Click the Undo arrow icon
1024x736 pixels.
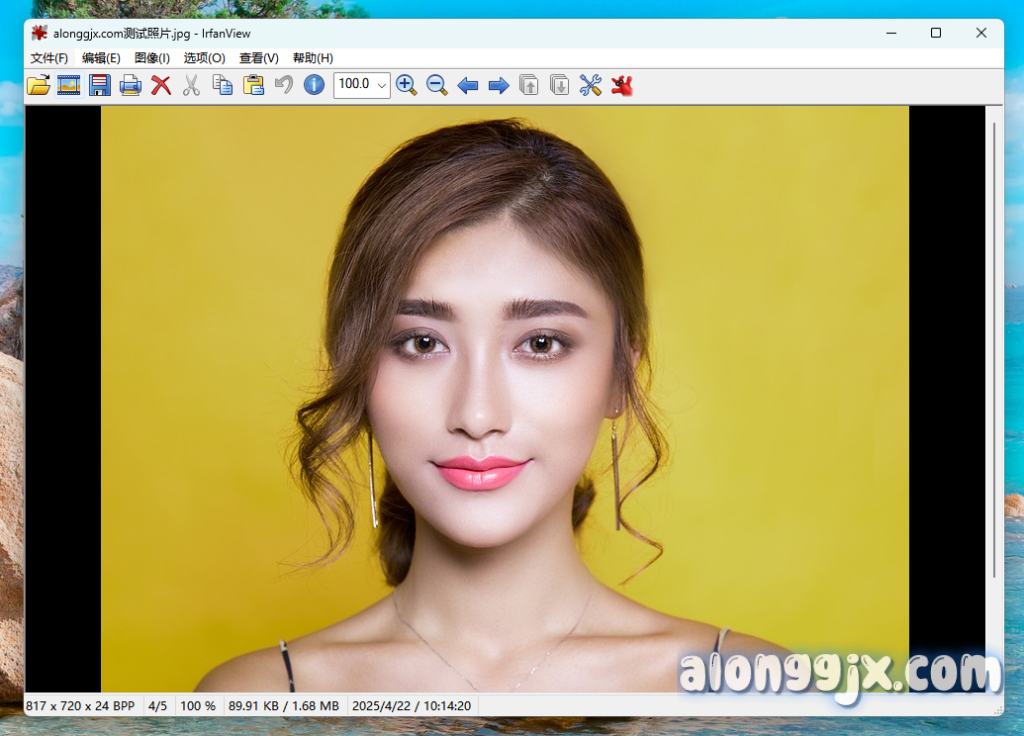pyautogui.click(x=284, y=85)
